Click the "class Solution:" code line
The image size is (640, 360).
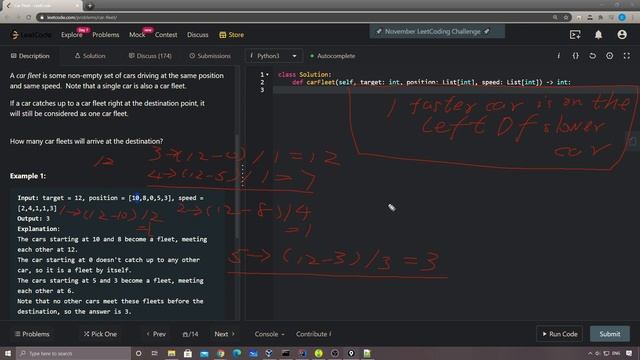pyautogui.click(x=305, y=75)
